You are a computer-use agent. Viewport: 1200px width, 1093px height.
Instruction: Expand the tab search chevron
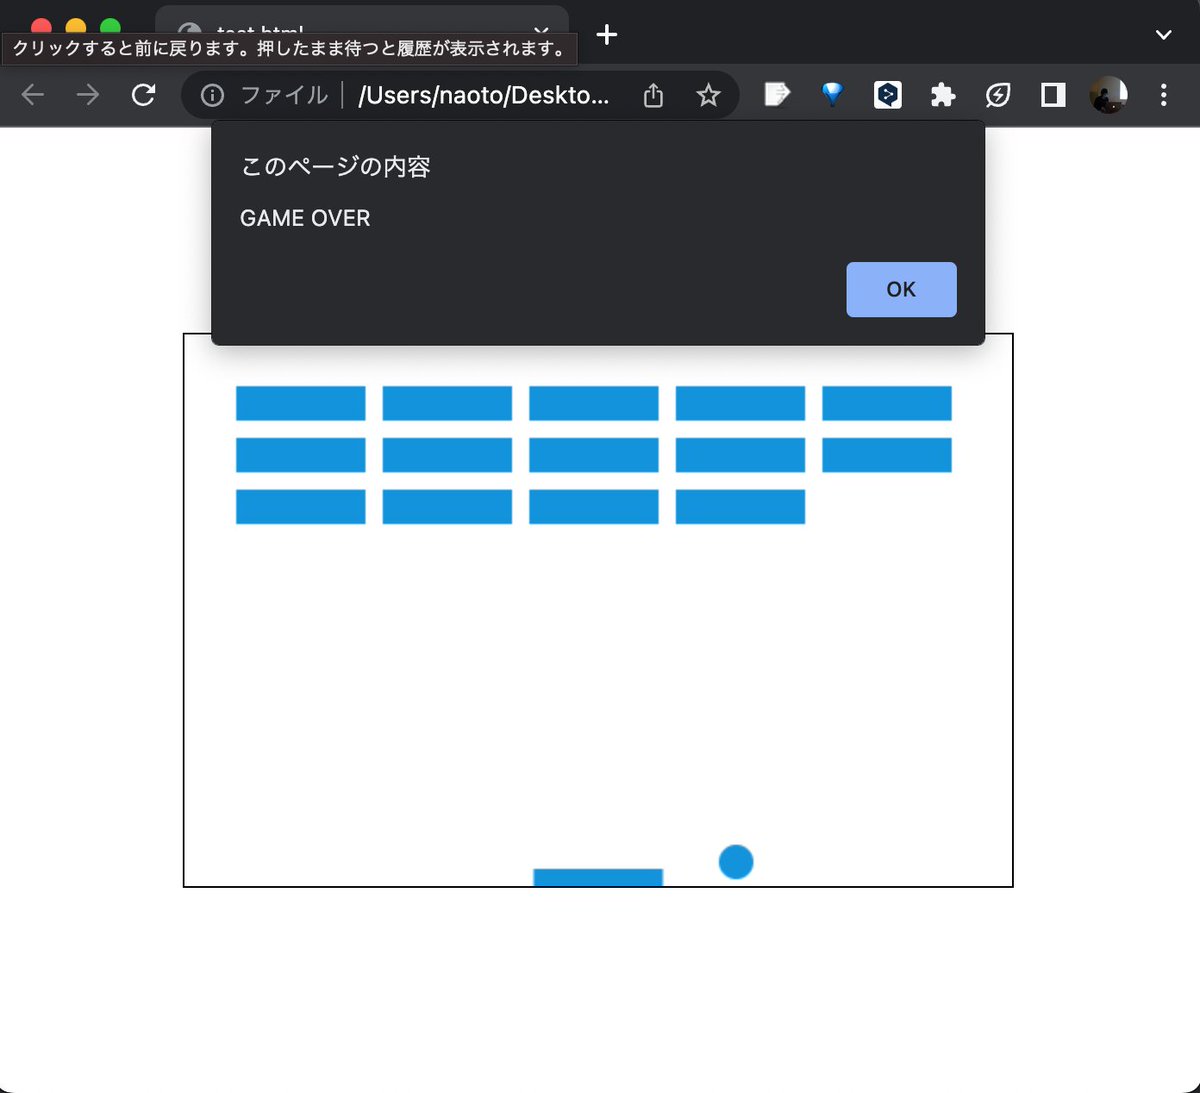(1163, 35)
